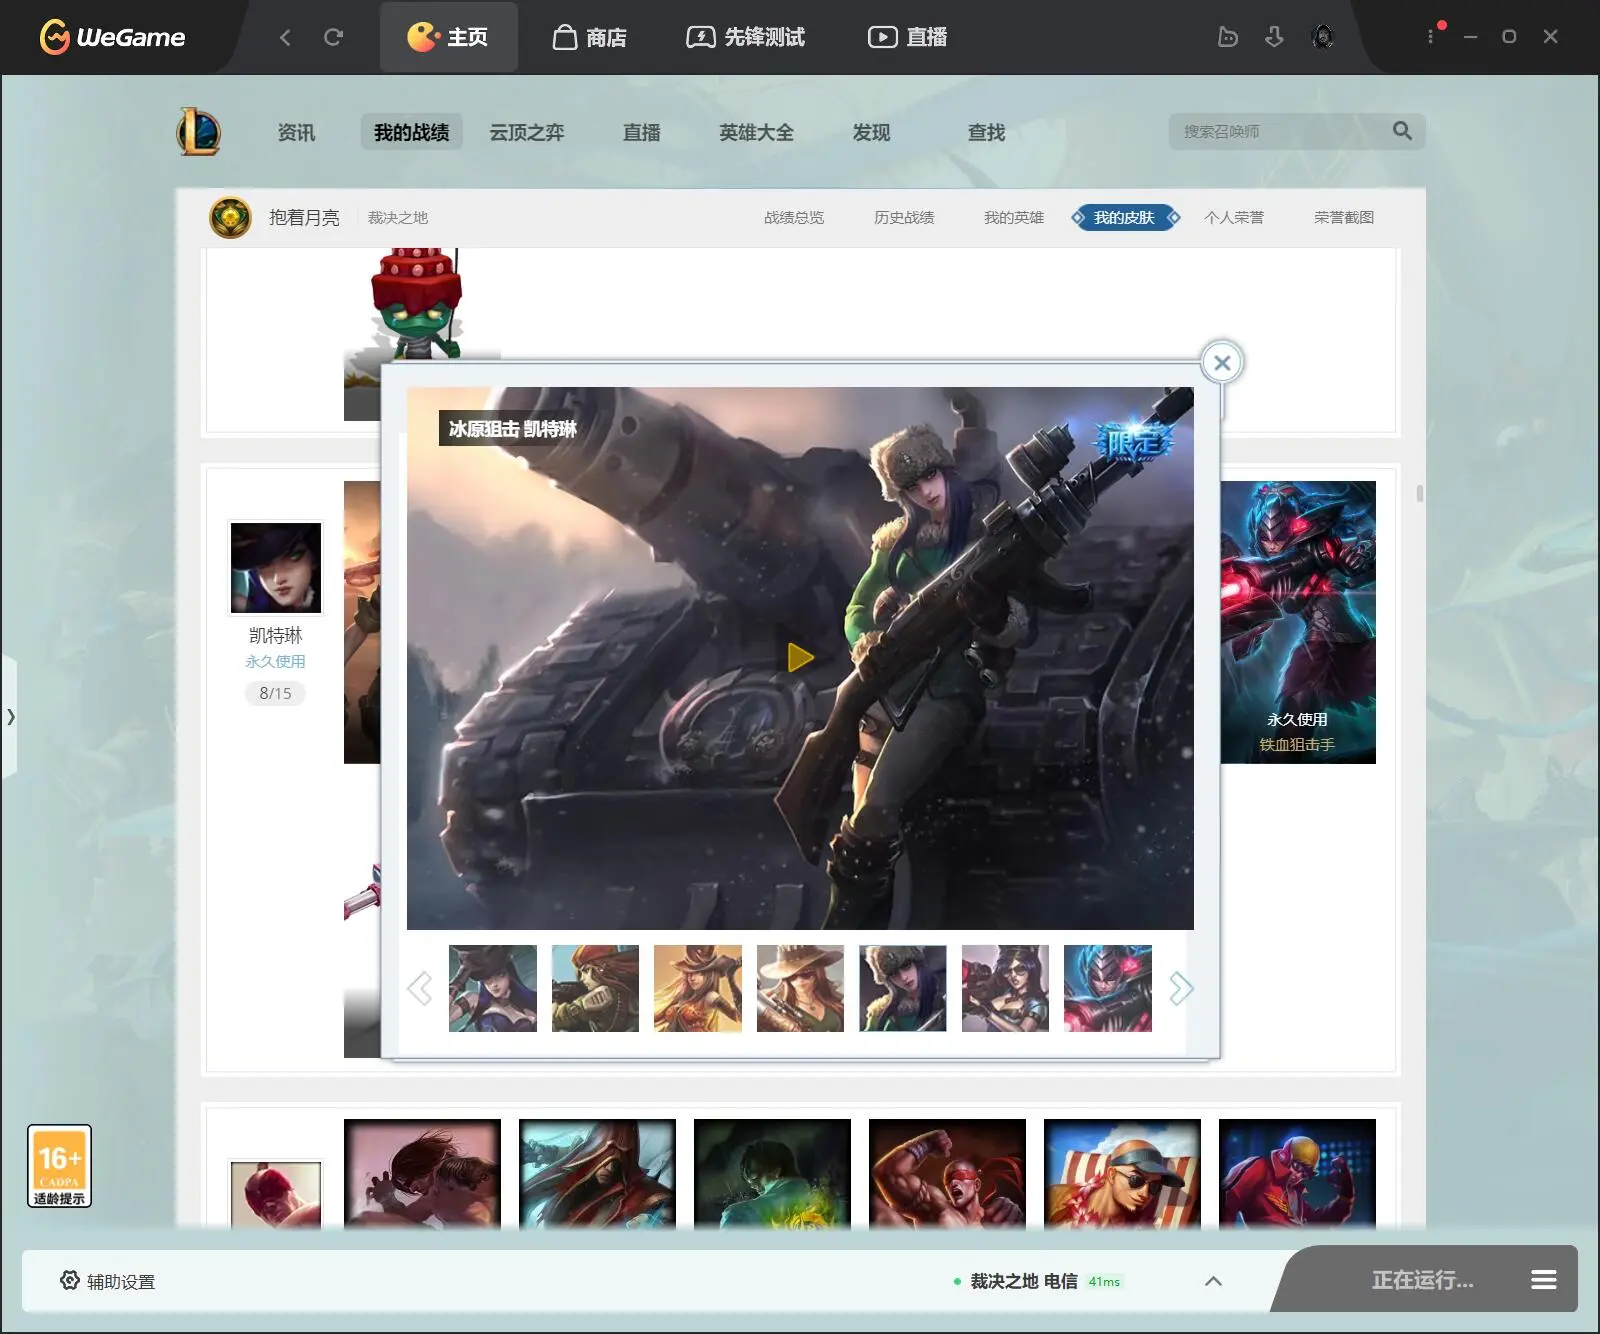Click the 8/15 skin count badge
The height and width of the screenshot is (1334, 1600).
click(275, 693)
